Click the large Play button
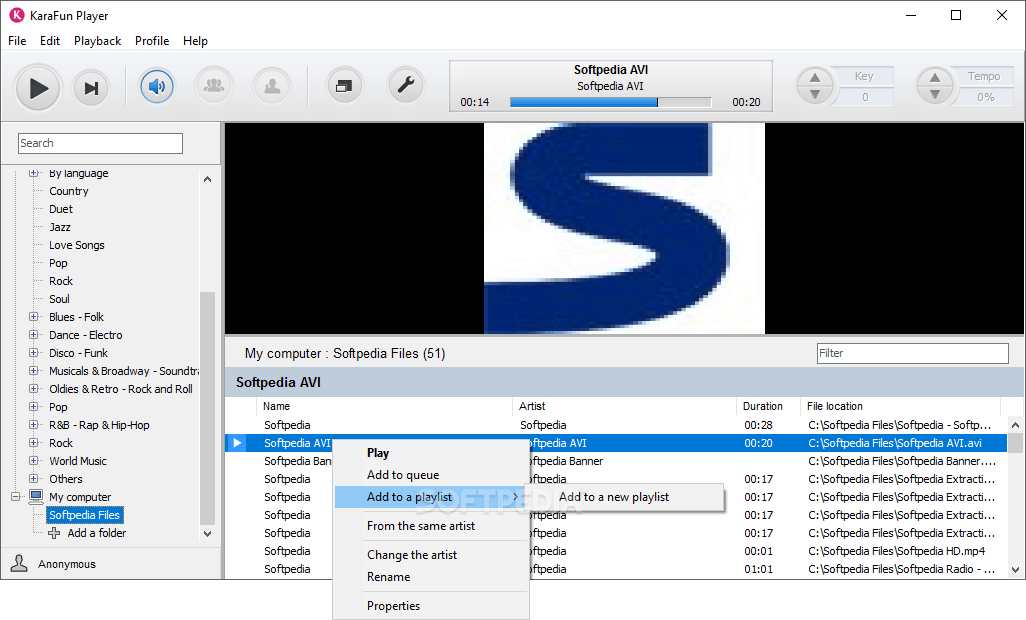1026x620 pixels. coord(38,88)
